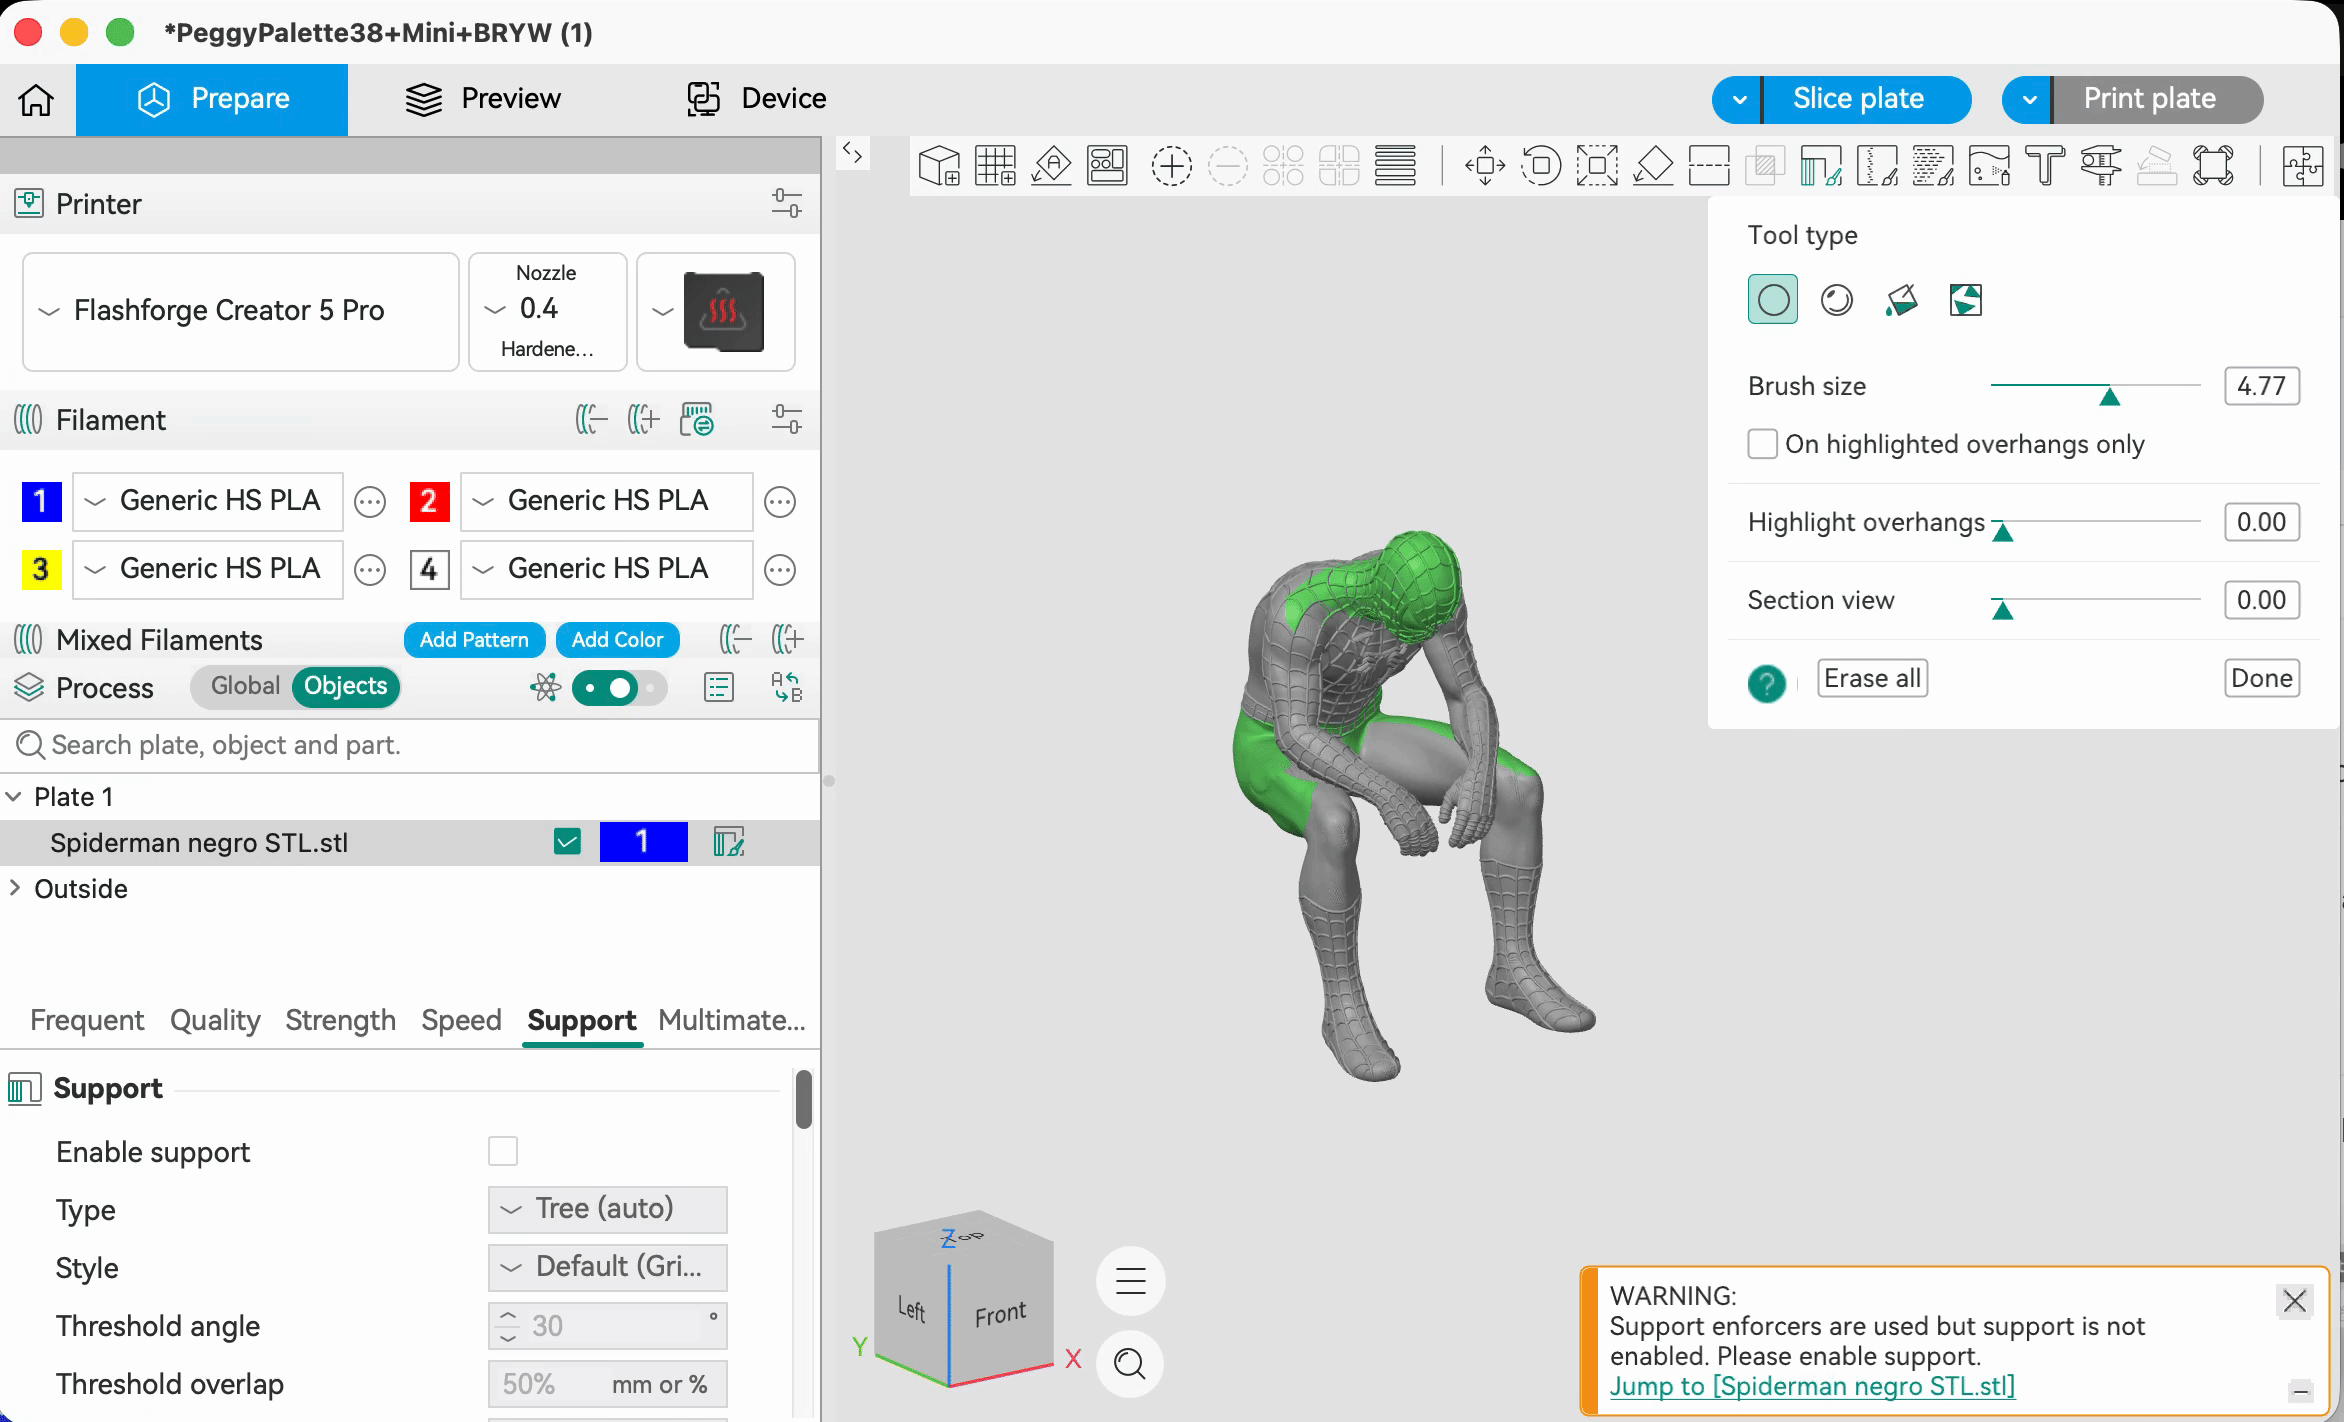Select the Move tool

[1485, 166]
